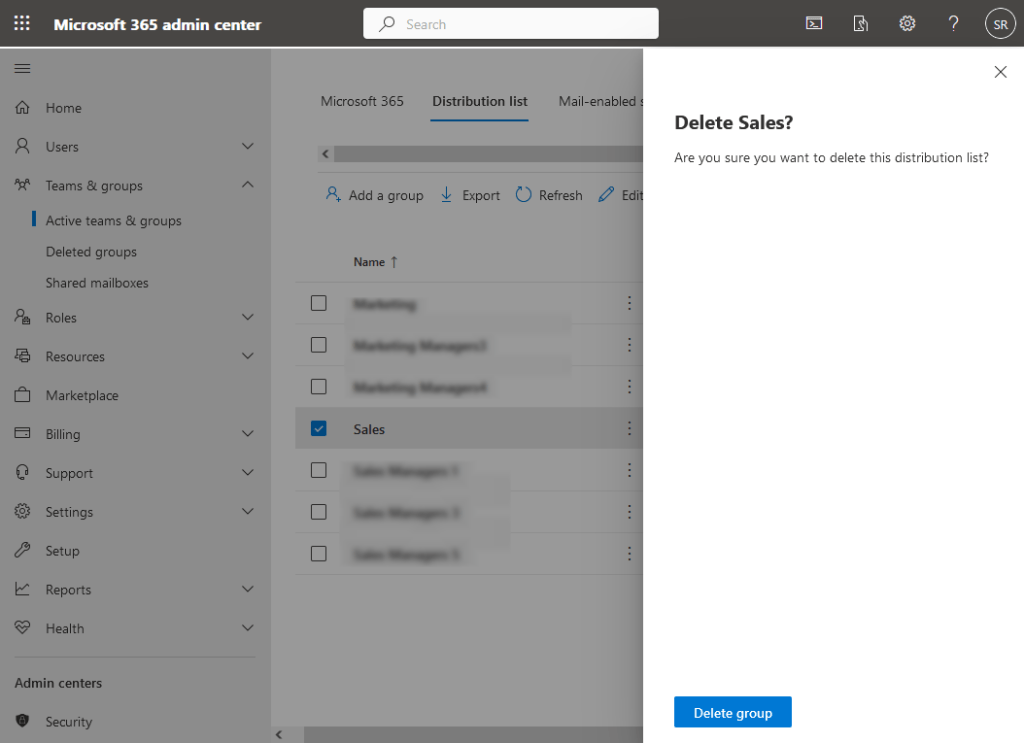Open the Microsoft 365 app launcher grid

pyautogui.click(x=22, y=23)
